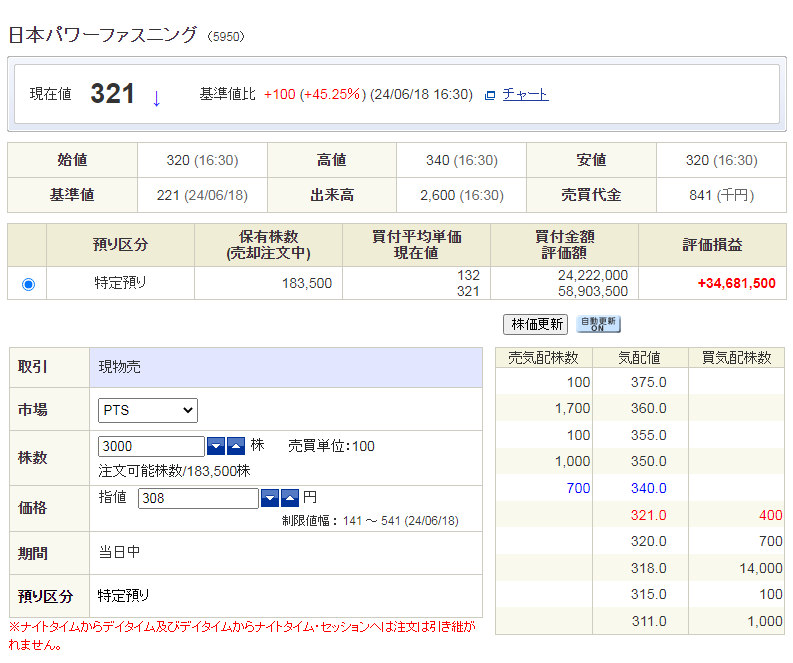This screenshot has width=793, height=663.
Task: Select the 特定預り radio button
Action: [x=28, y=284]
